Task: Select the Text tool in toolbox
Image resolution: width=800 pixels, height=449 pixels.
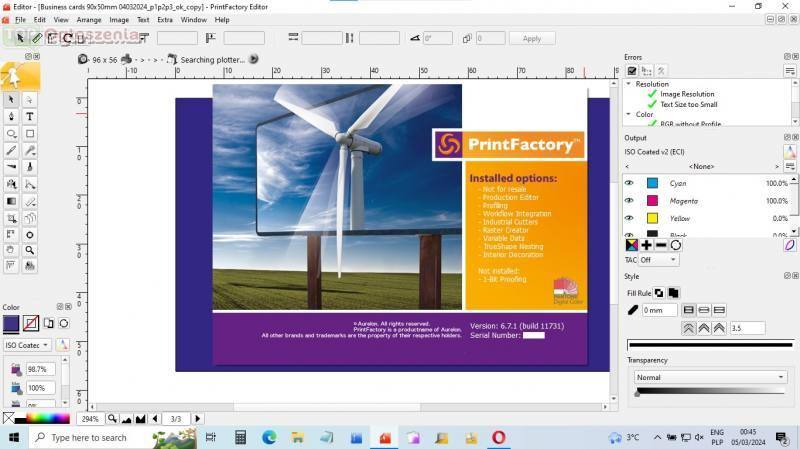Action: (x=30, y=116)
